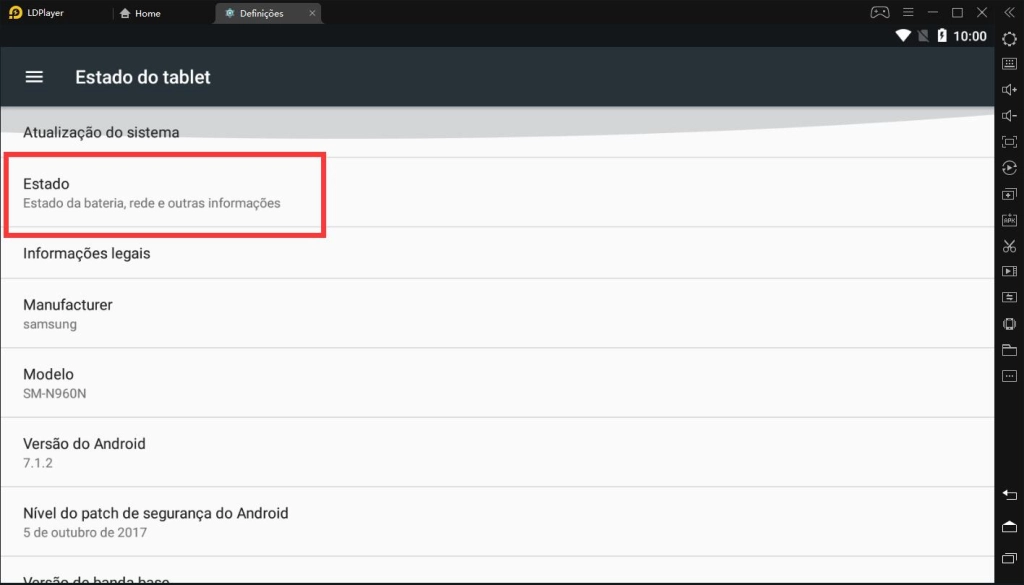Open the recent apps overview
The image size is (1024, 585).
tap(1009, 558)
